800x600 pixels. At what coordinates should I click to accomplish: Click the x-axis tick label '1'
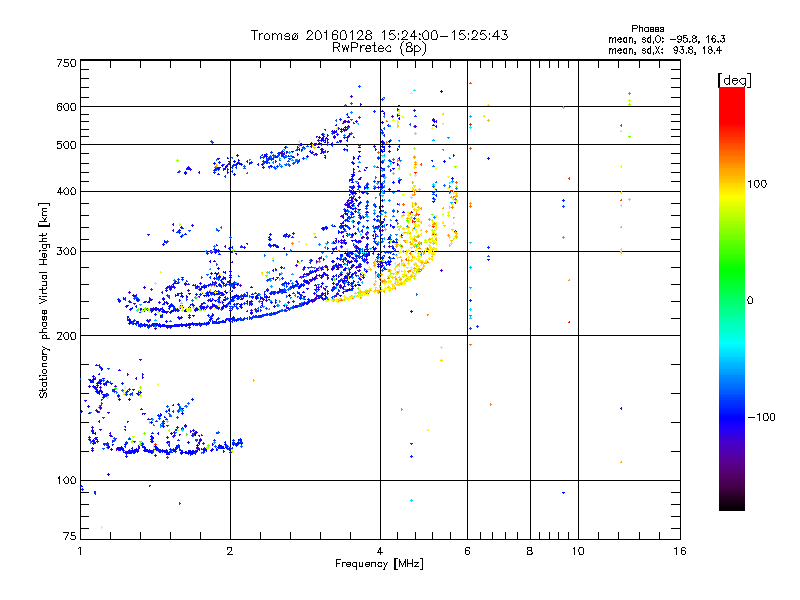pos(80,551)
